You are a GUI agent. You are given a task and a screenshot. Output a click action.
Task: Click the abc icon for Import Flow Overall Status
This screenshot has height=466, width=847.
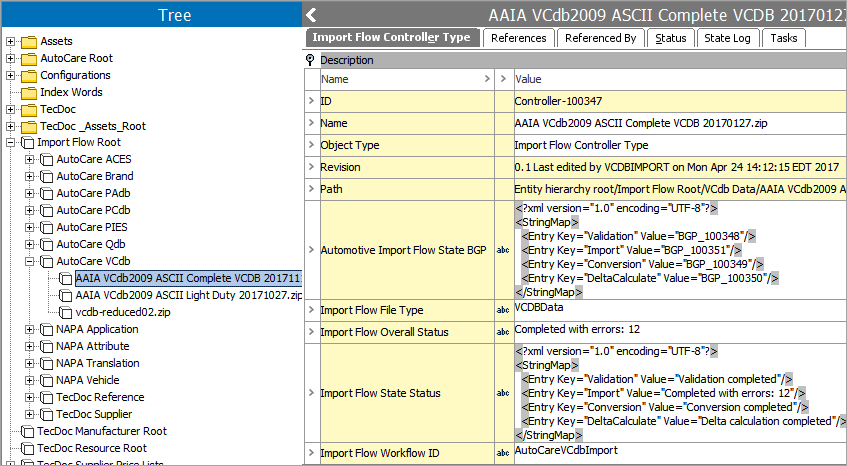503,332
